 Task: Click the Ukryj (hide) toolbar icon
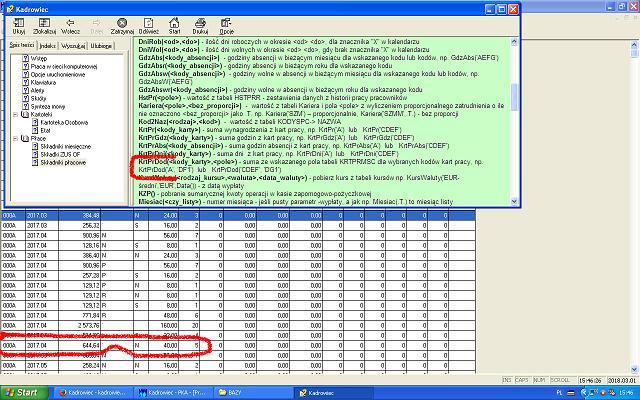click(19, 25)
